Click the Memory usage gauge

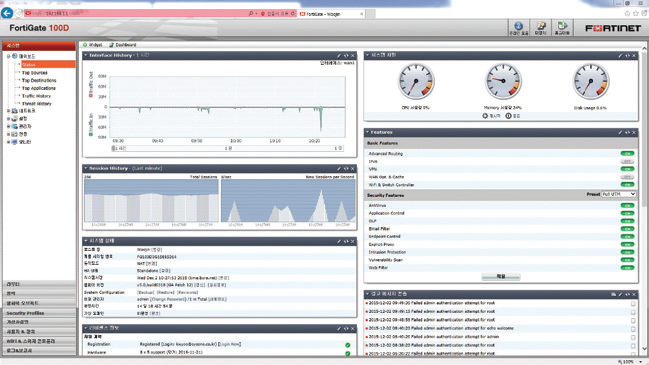tap(503, 82)
